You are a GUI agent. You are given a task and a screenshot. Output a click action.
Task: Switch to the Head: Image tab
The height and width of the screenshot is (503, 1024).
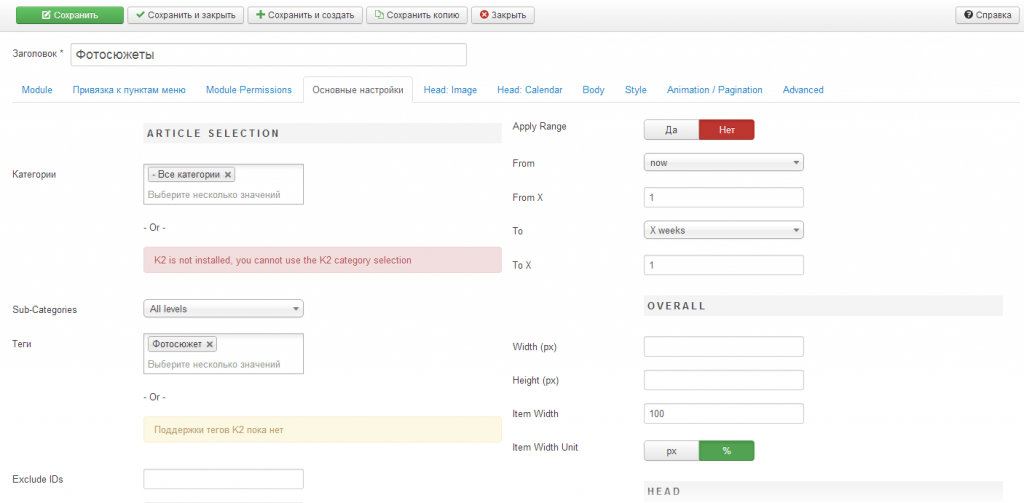point(450,90)
